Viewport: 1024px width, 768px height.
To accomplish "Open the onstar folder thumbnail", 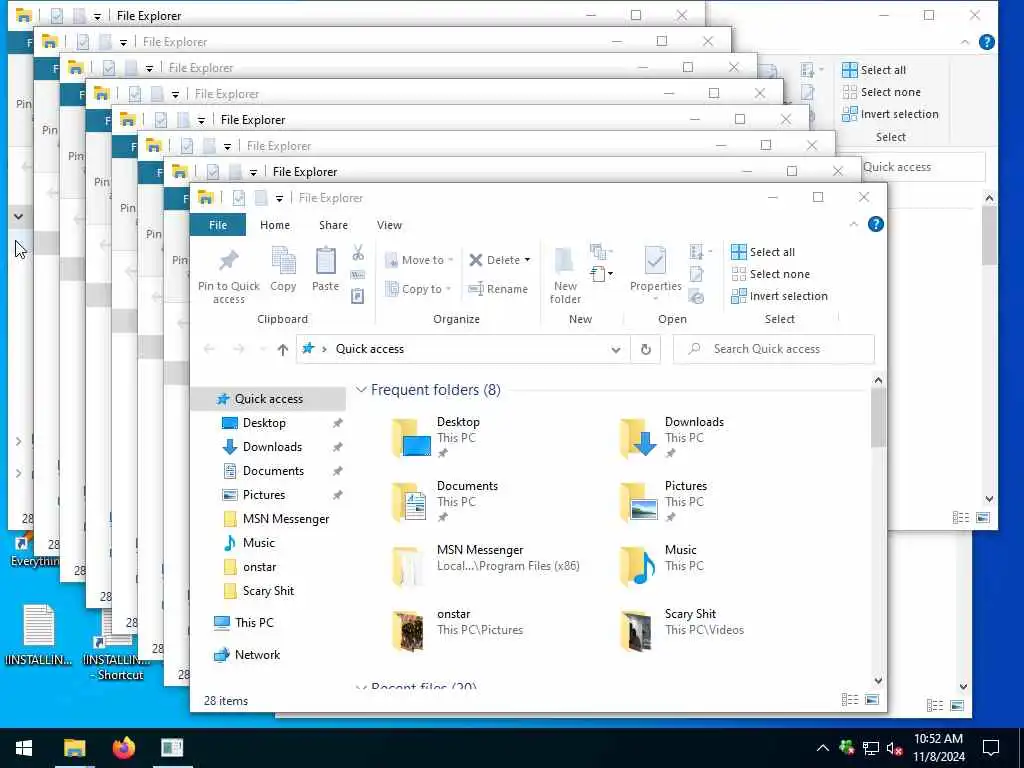I will coord(409,631).
